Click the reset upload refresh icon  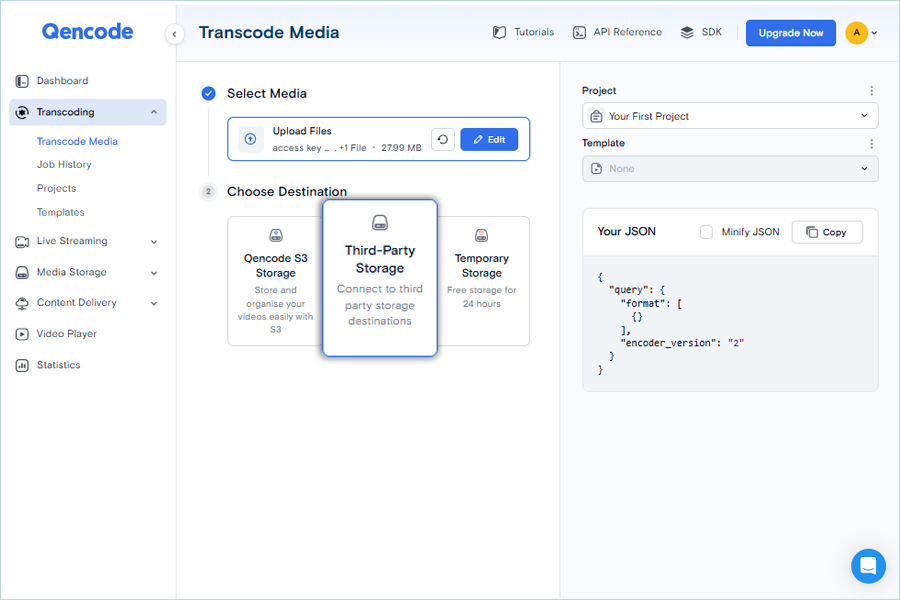pos(443,139)
